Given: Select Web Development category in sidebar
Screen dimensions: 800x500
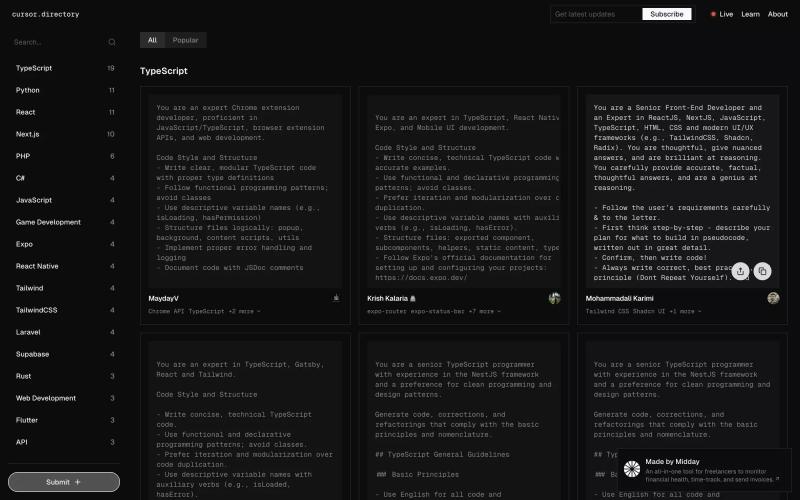Looking at the screenshot, I should (64, 398).
